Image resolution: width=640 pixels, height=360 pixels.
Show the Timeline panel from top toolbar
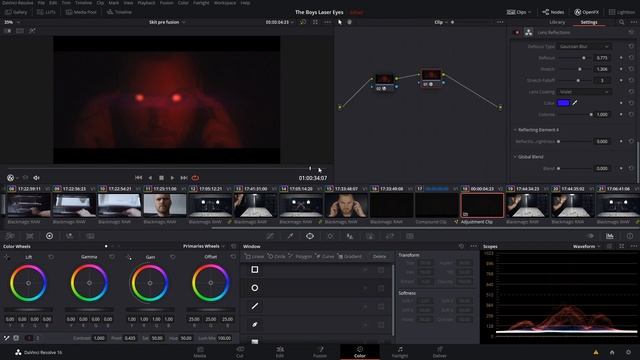(119, 12)
